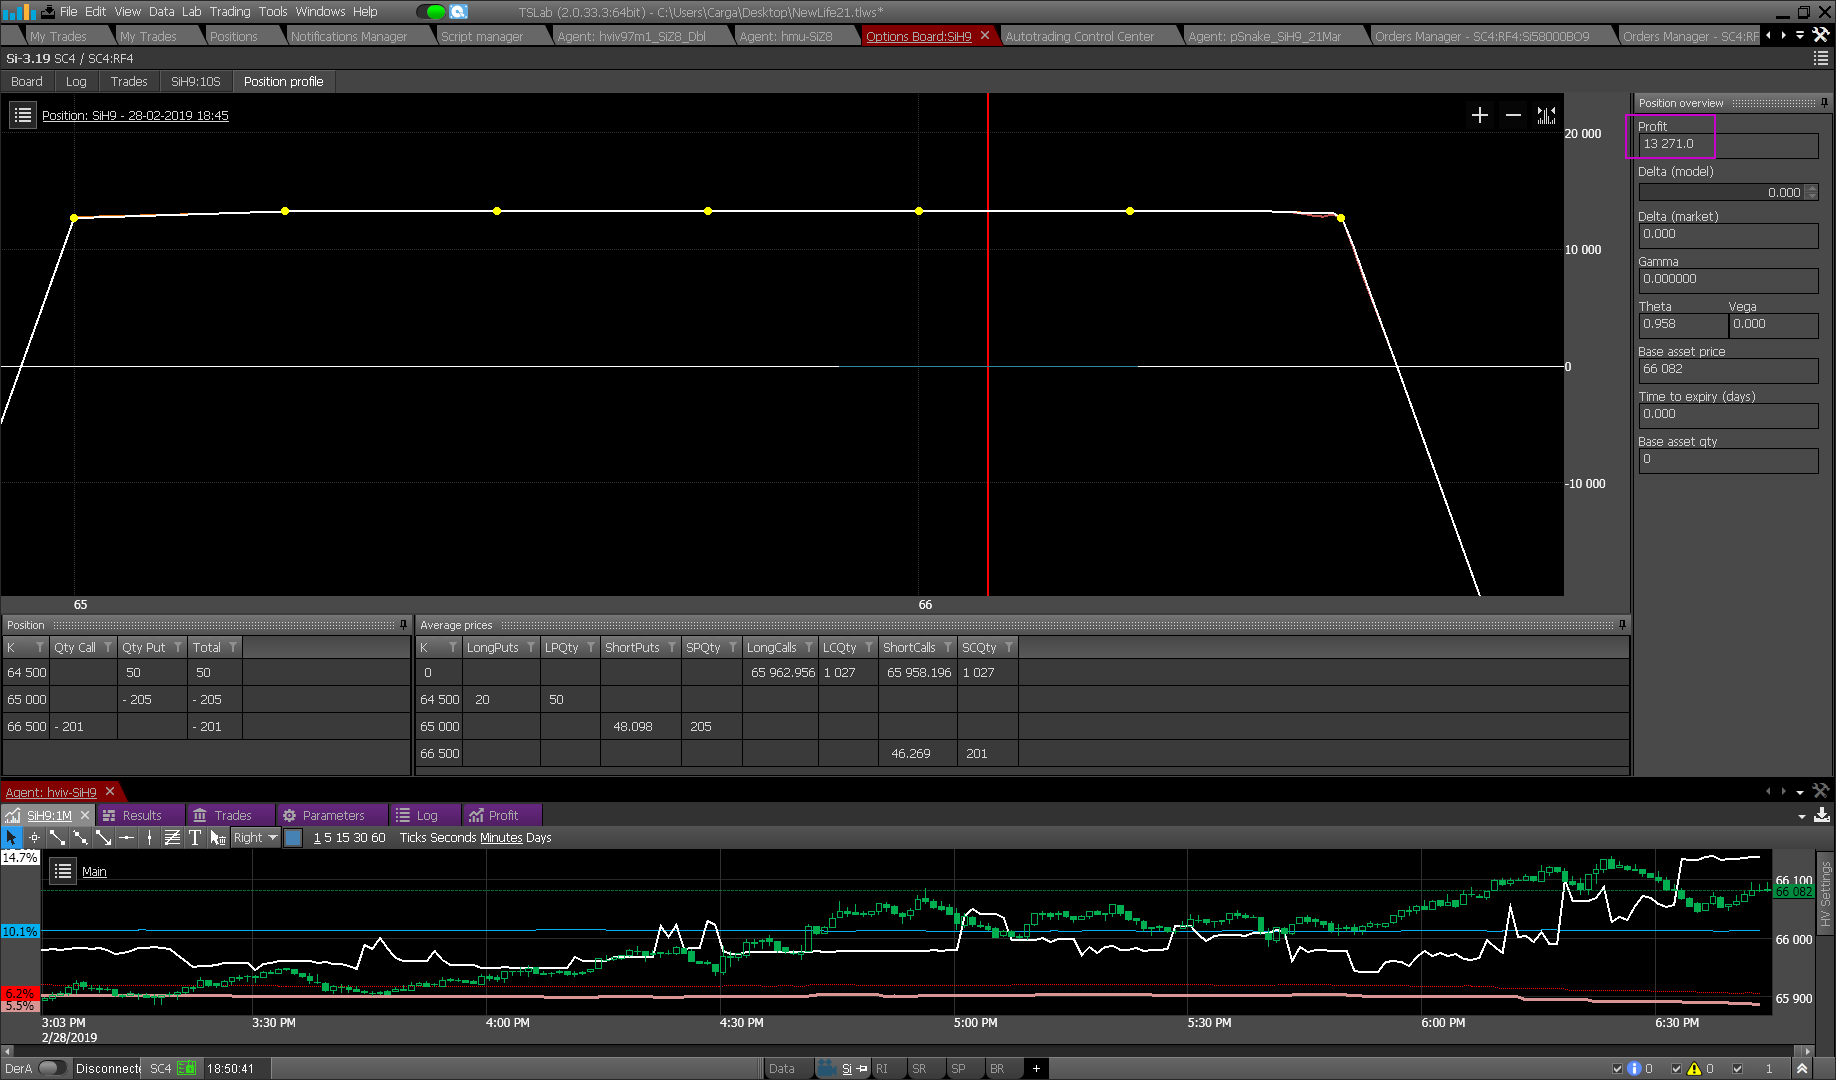Toggle the green trading switch in menu bar
The width and height of the screenshot is (1836, 1080).
[431, 12]
